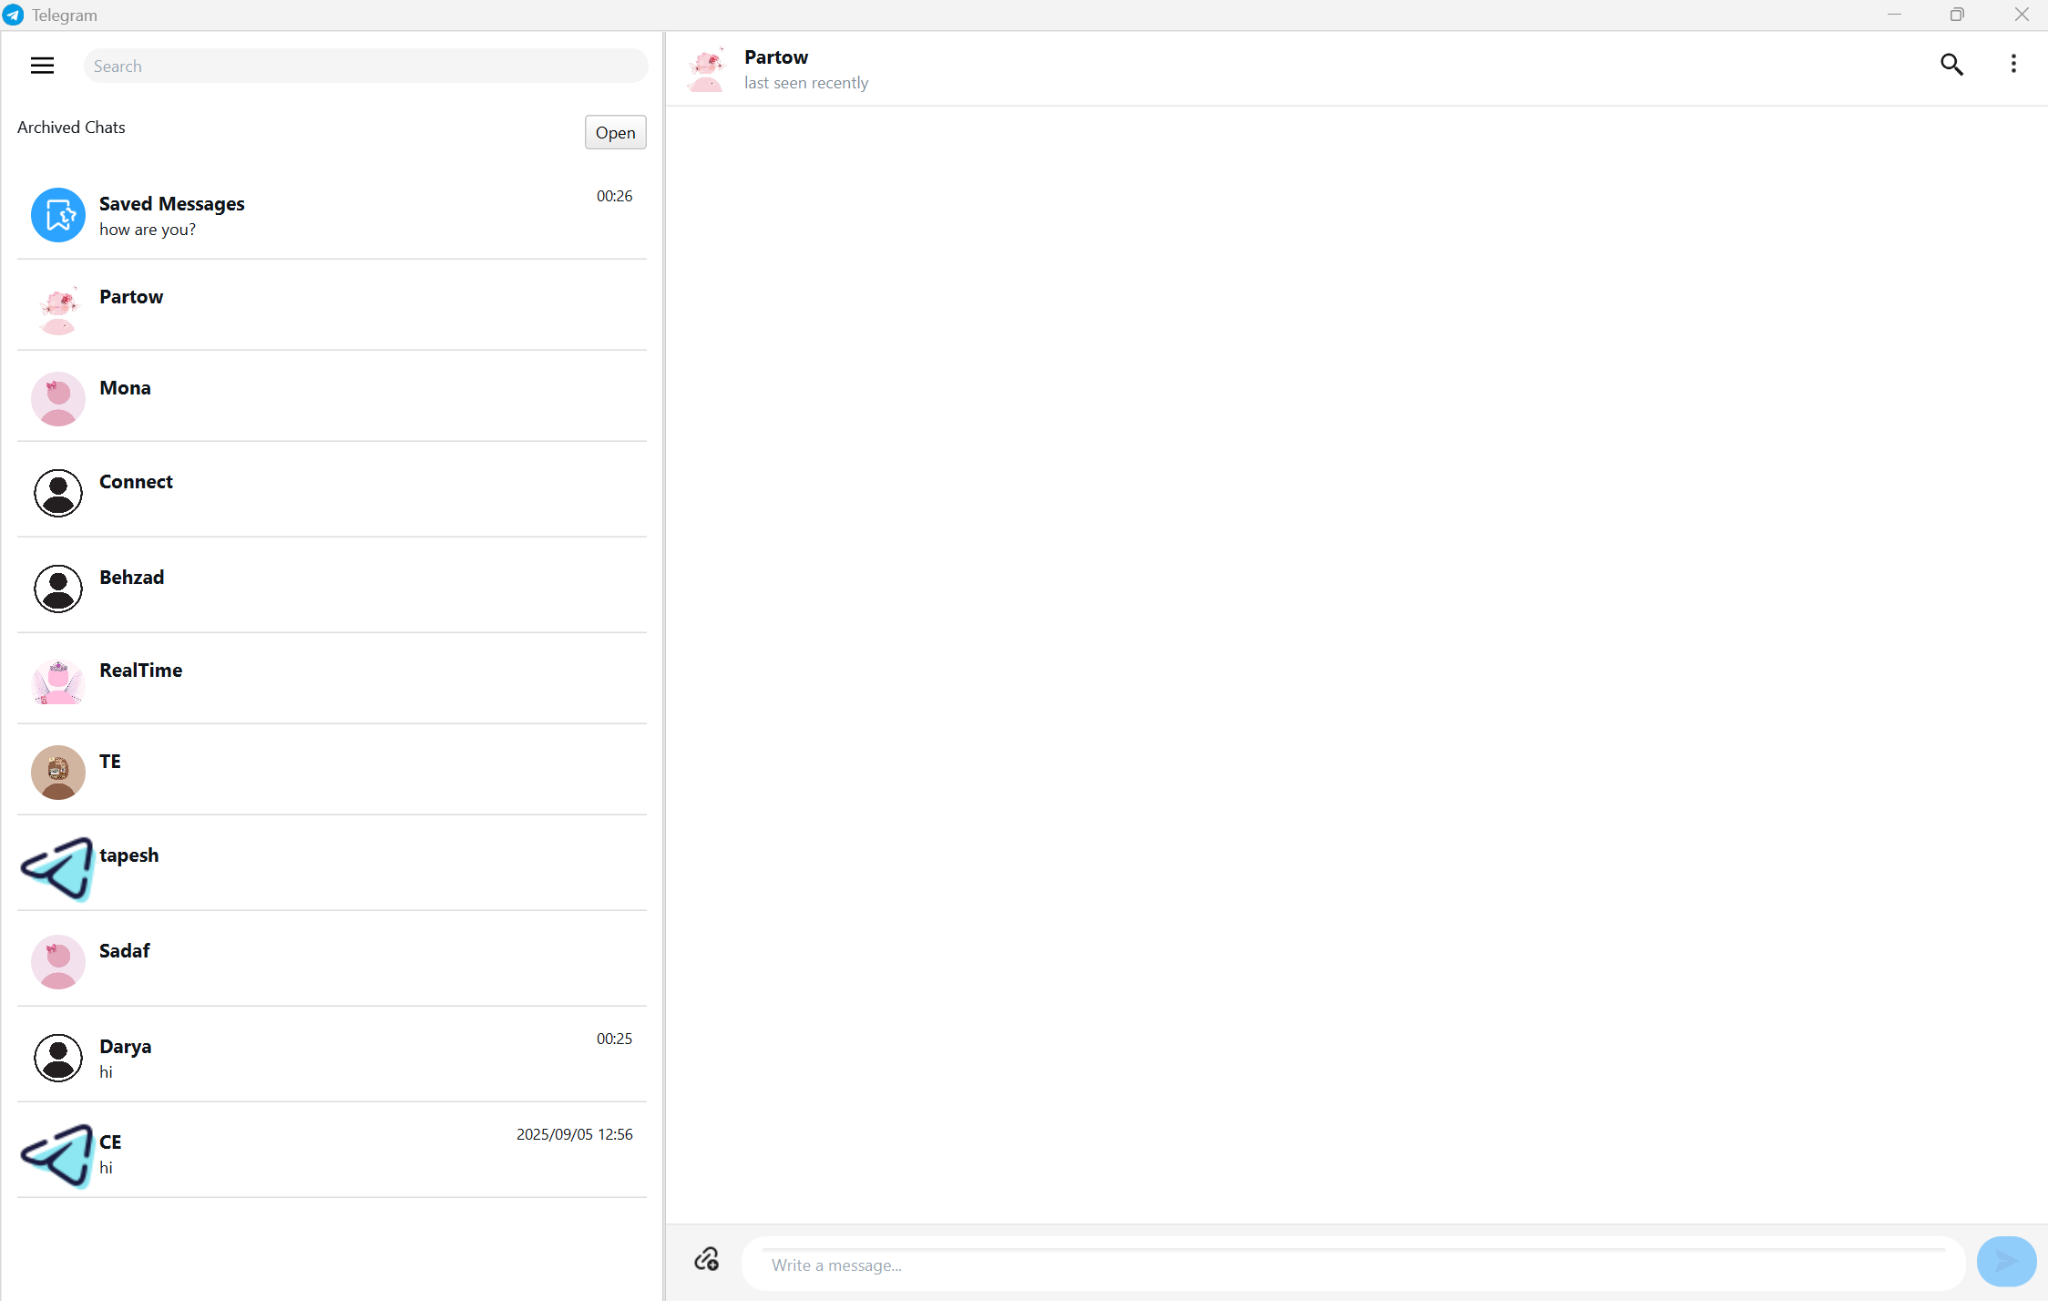
Task: Click the Saved Messages bookmark avatar
Action: (x=58, y=215)
